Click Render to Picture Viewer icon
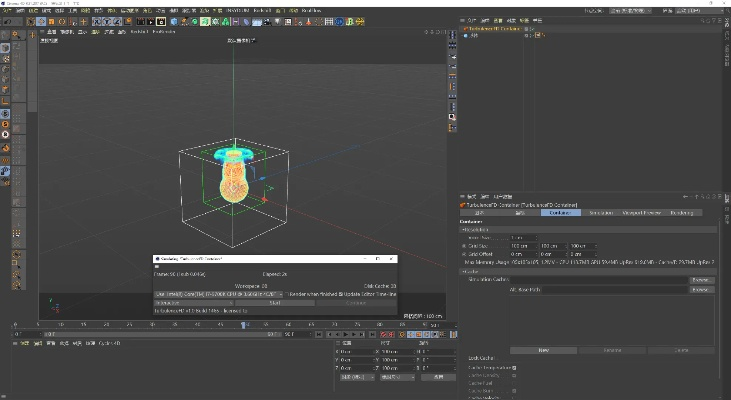The image size is (731, 400). (x=151, y=21)
